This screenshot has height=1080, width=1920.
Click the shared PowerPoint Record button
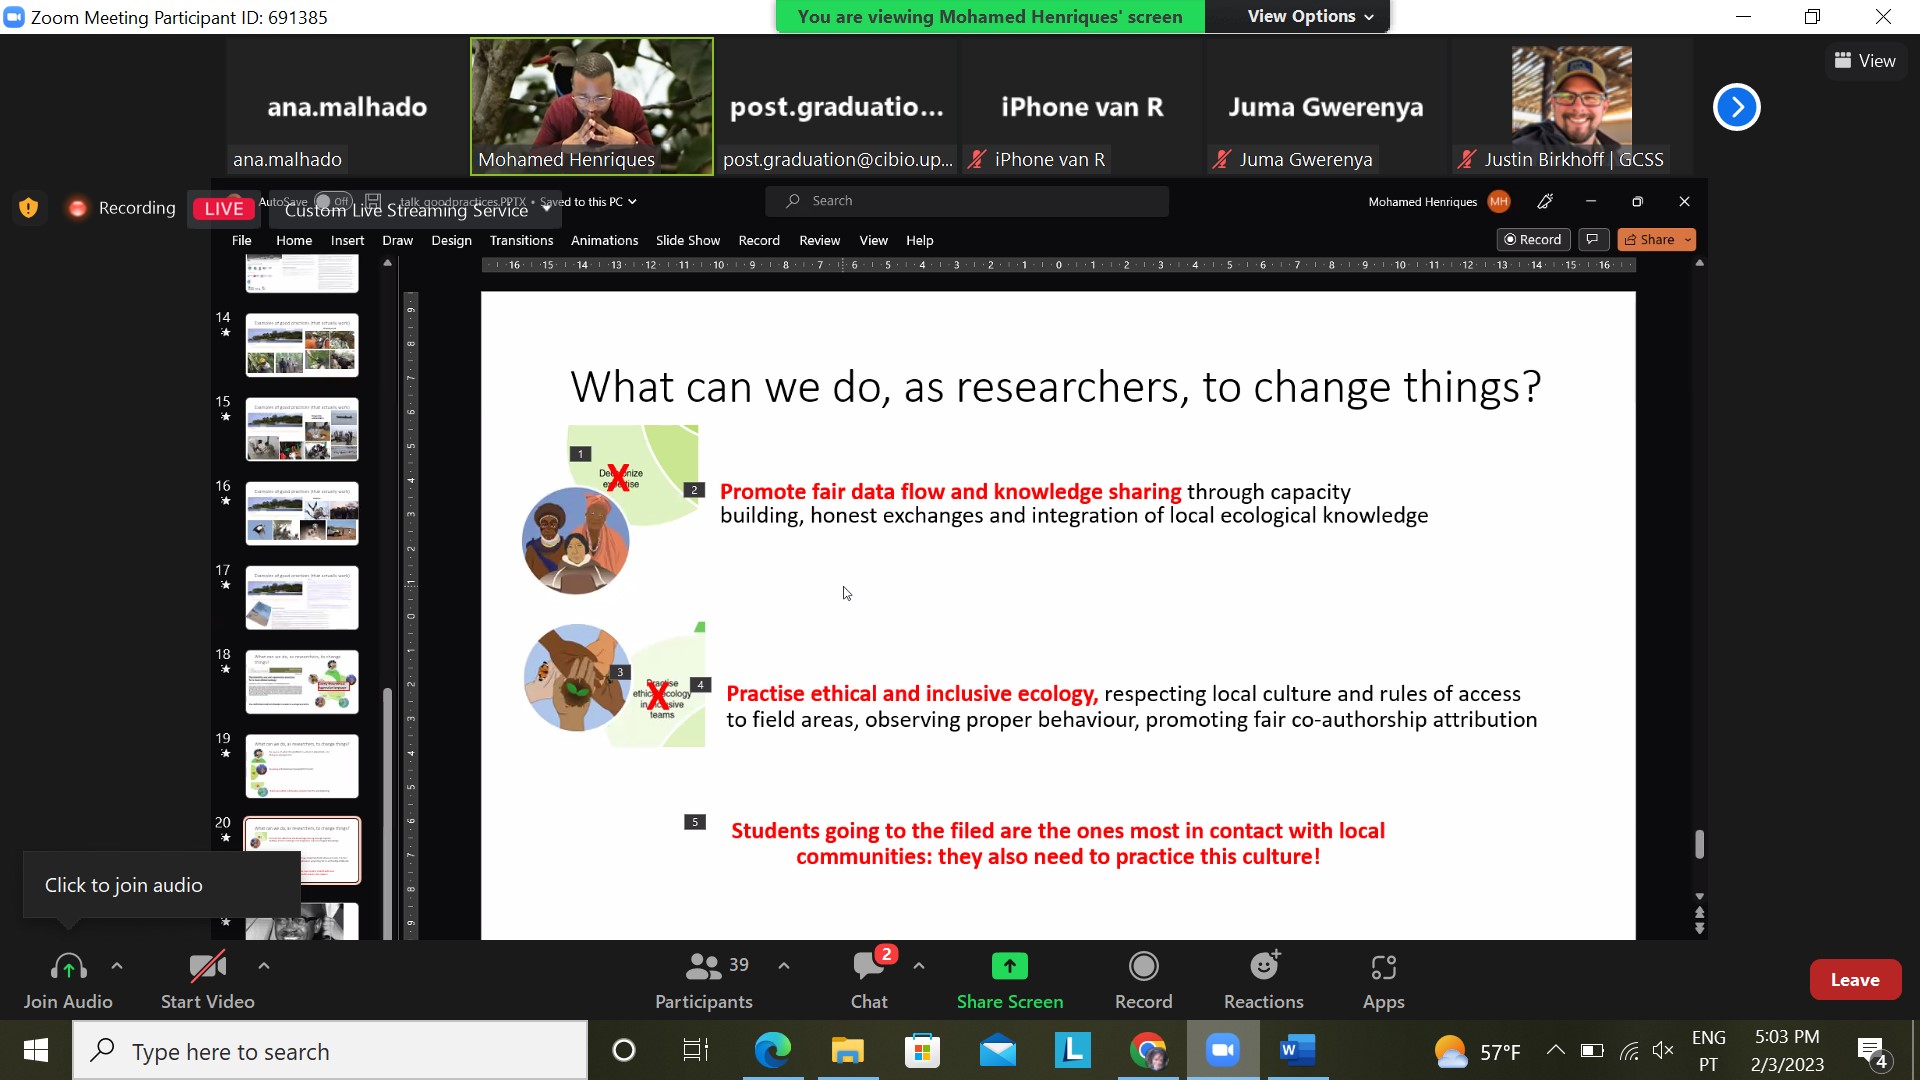pos(1533,240)
